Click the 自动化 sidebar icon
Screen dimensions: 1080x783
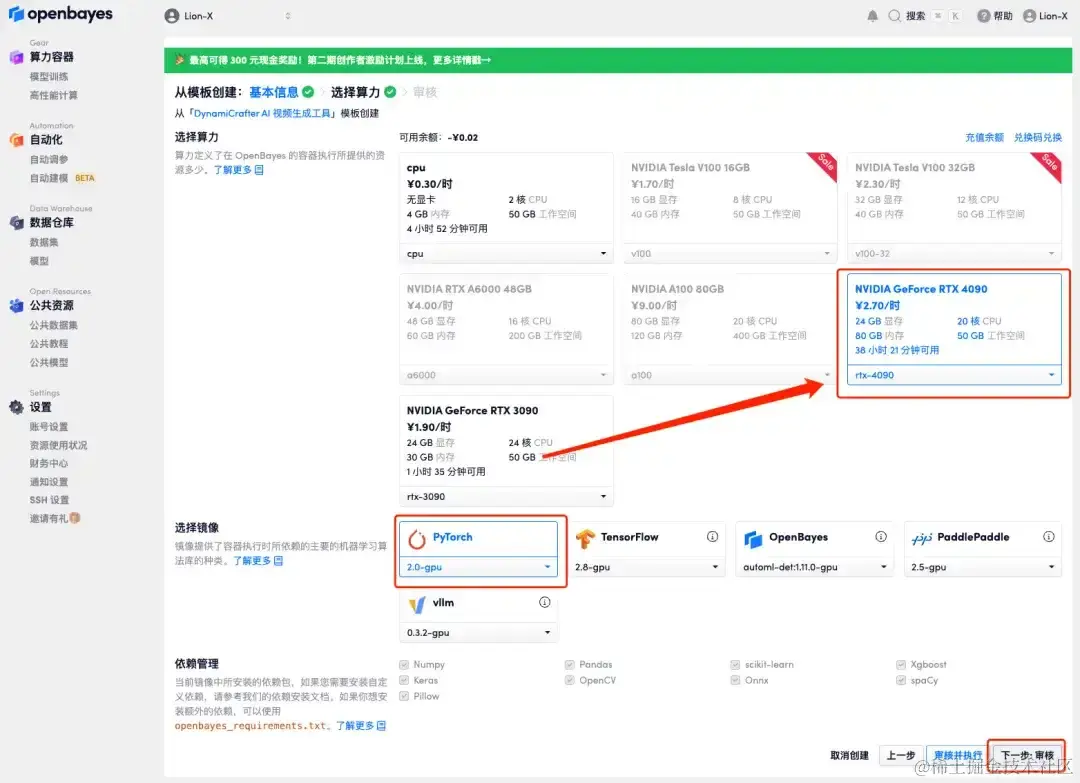[x=17, y=140]
